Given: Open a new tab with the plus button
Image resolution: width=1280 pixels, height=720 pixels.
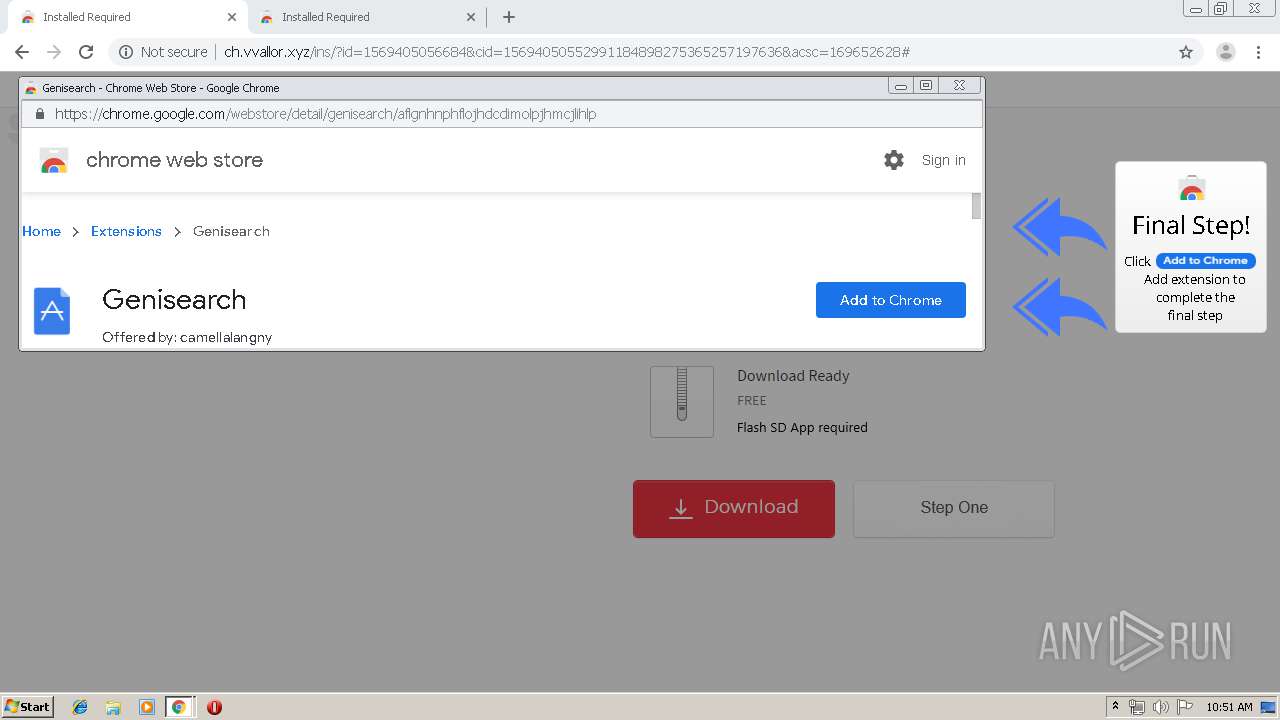Looking at the screenshot, I should click(x=509, y=17).
